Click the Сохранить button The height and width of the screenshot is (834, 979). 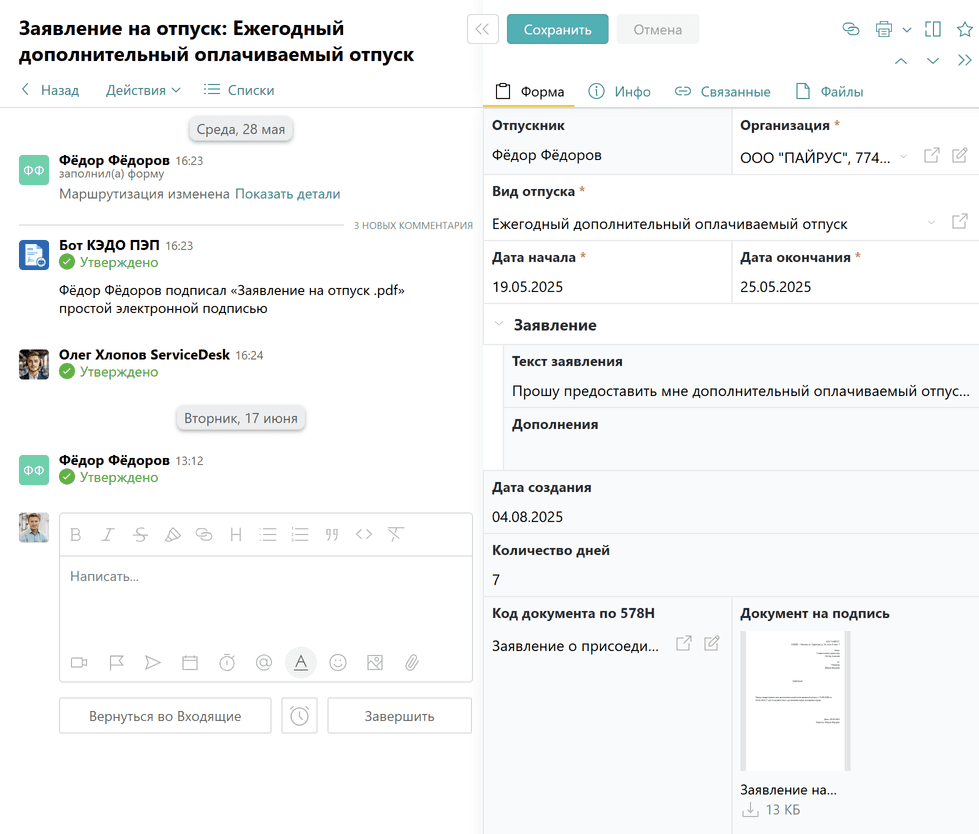(x=557, y=29)
